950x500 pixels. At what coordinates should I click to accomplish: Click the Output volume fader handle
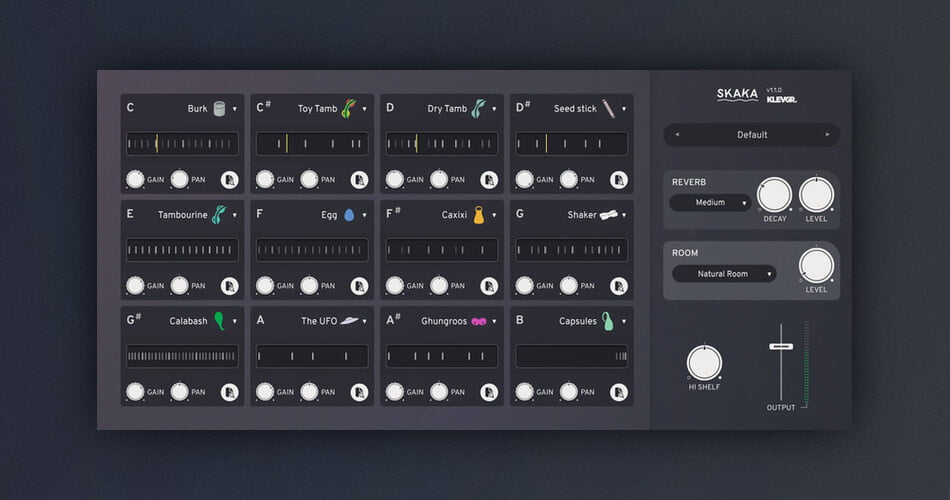(780, 346)
